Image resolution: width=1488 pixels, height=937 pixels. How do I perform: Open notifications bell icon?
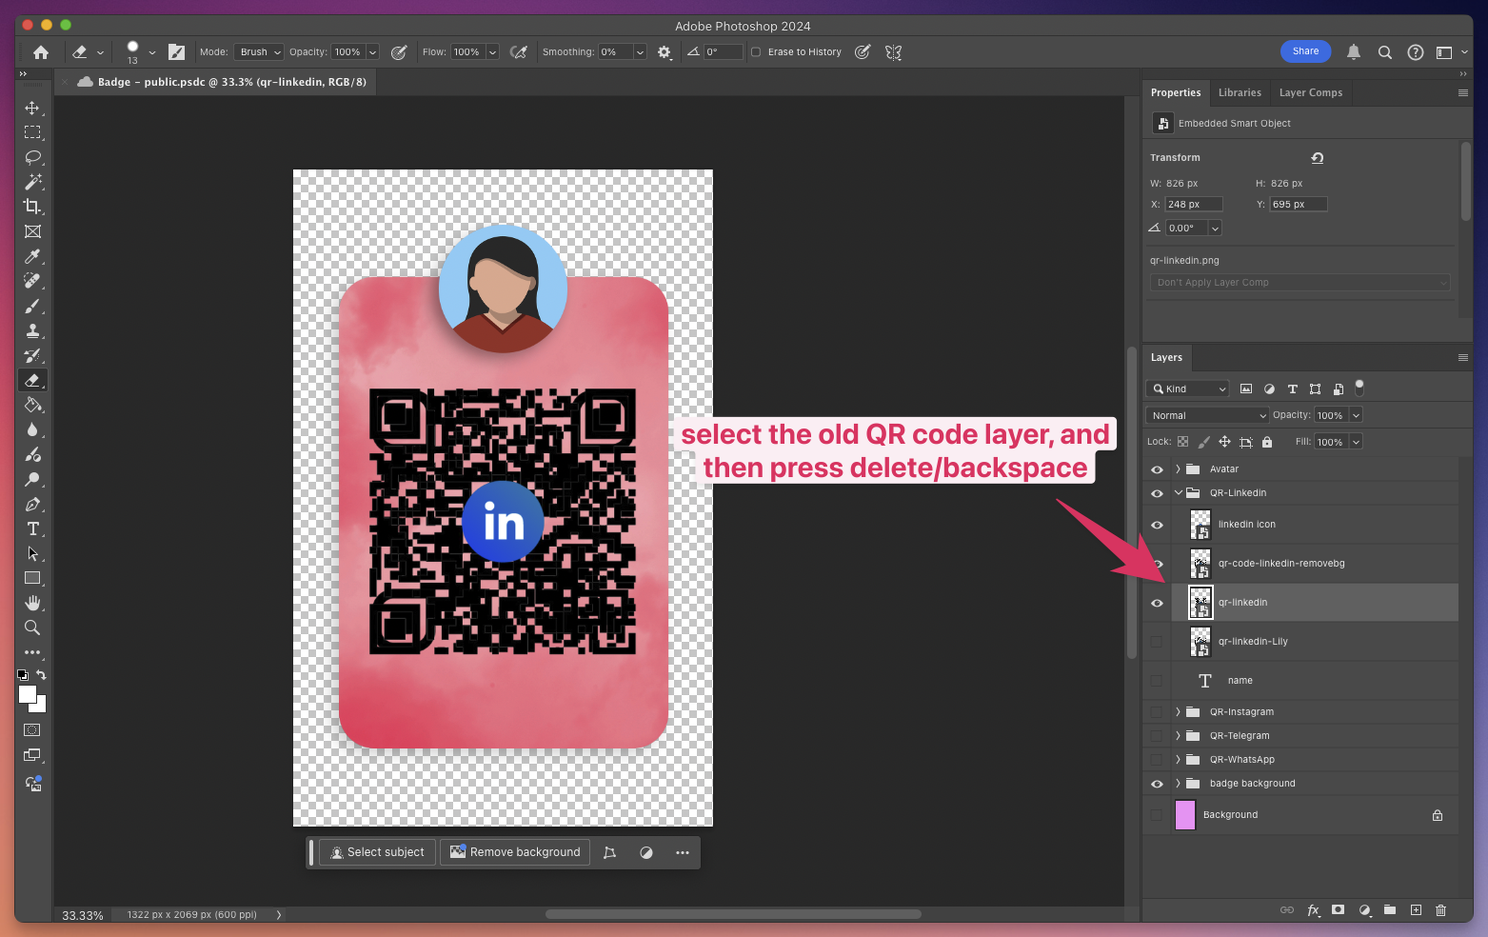1353,52
